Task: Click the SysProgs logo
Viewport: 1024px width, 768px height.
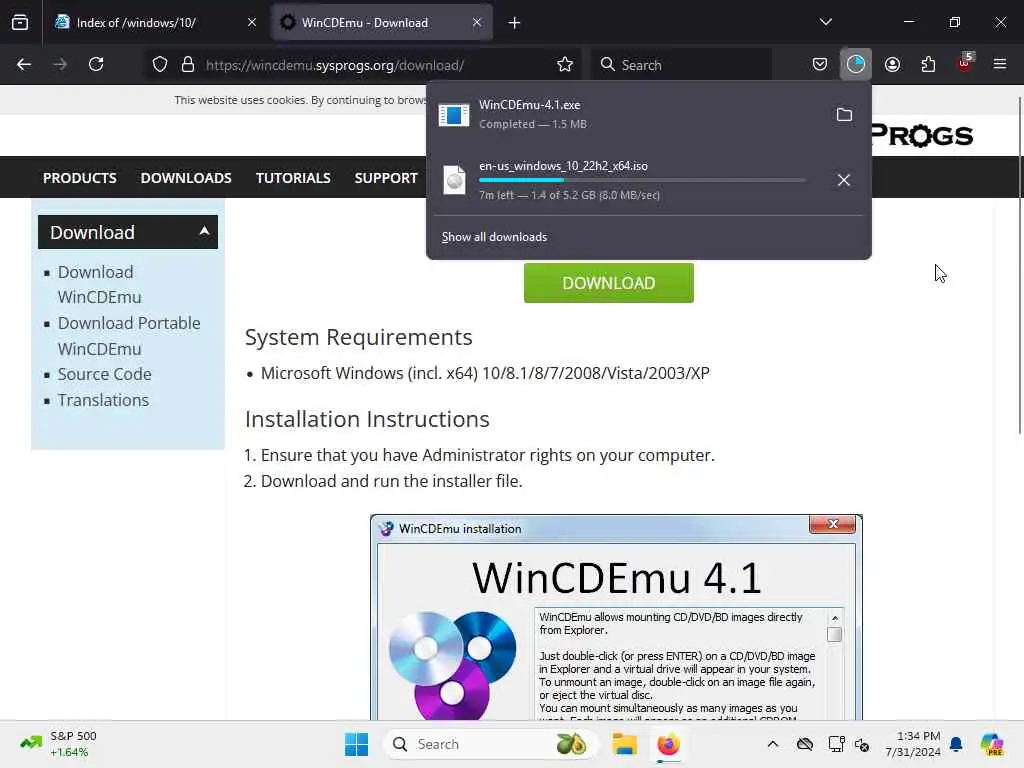Action: 922,136
